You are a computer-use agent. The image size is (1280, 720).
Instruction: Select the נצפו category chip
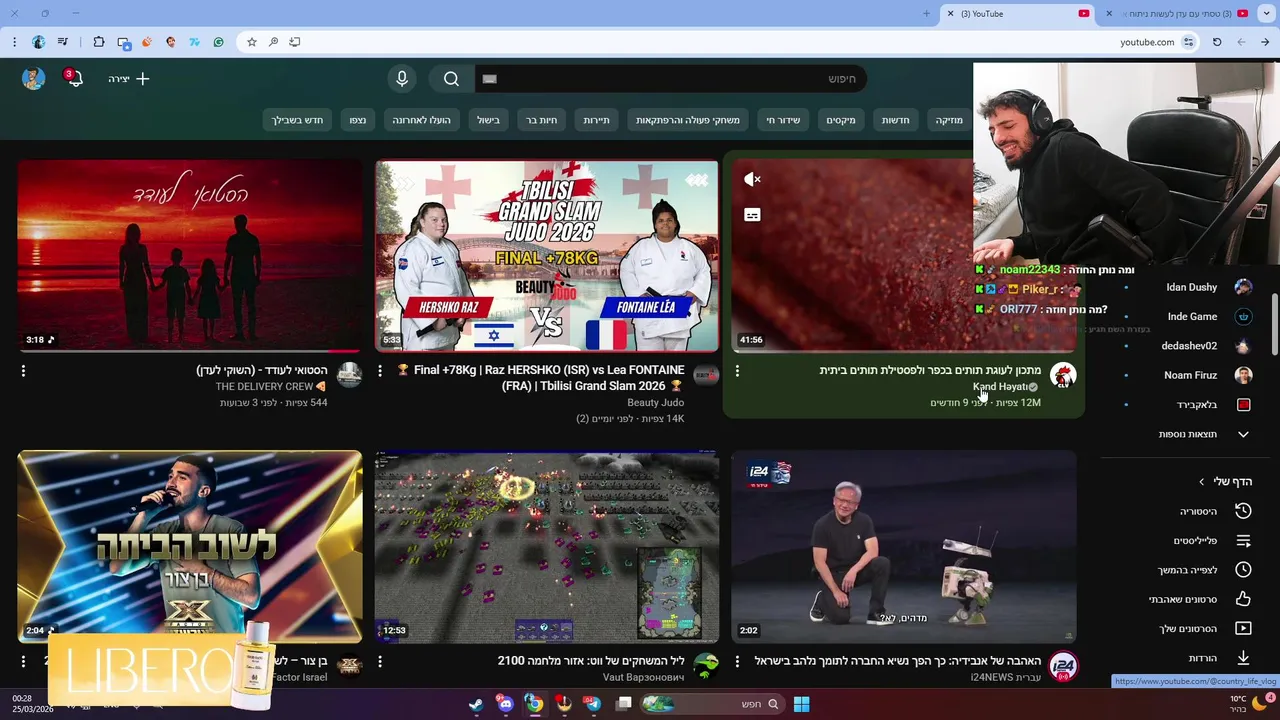357,120
